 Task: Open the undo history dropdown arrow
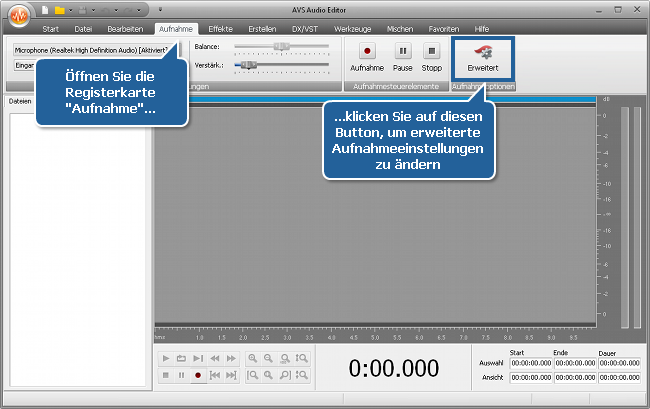[116, 10]
